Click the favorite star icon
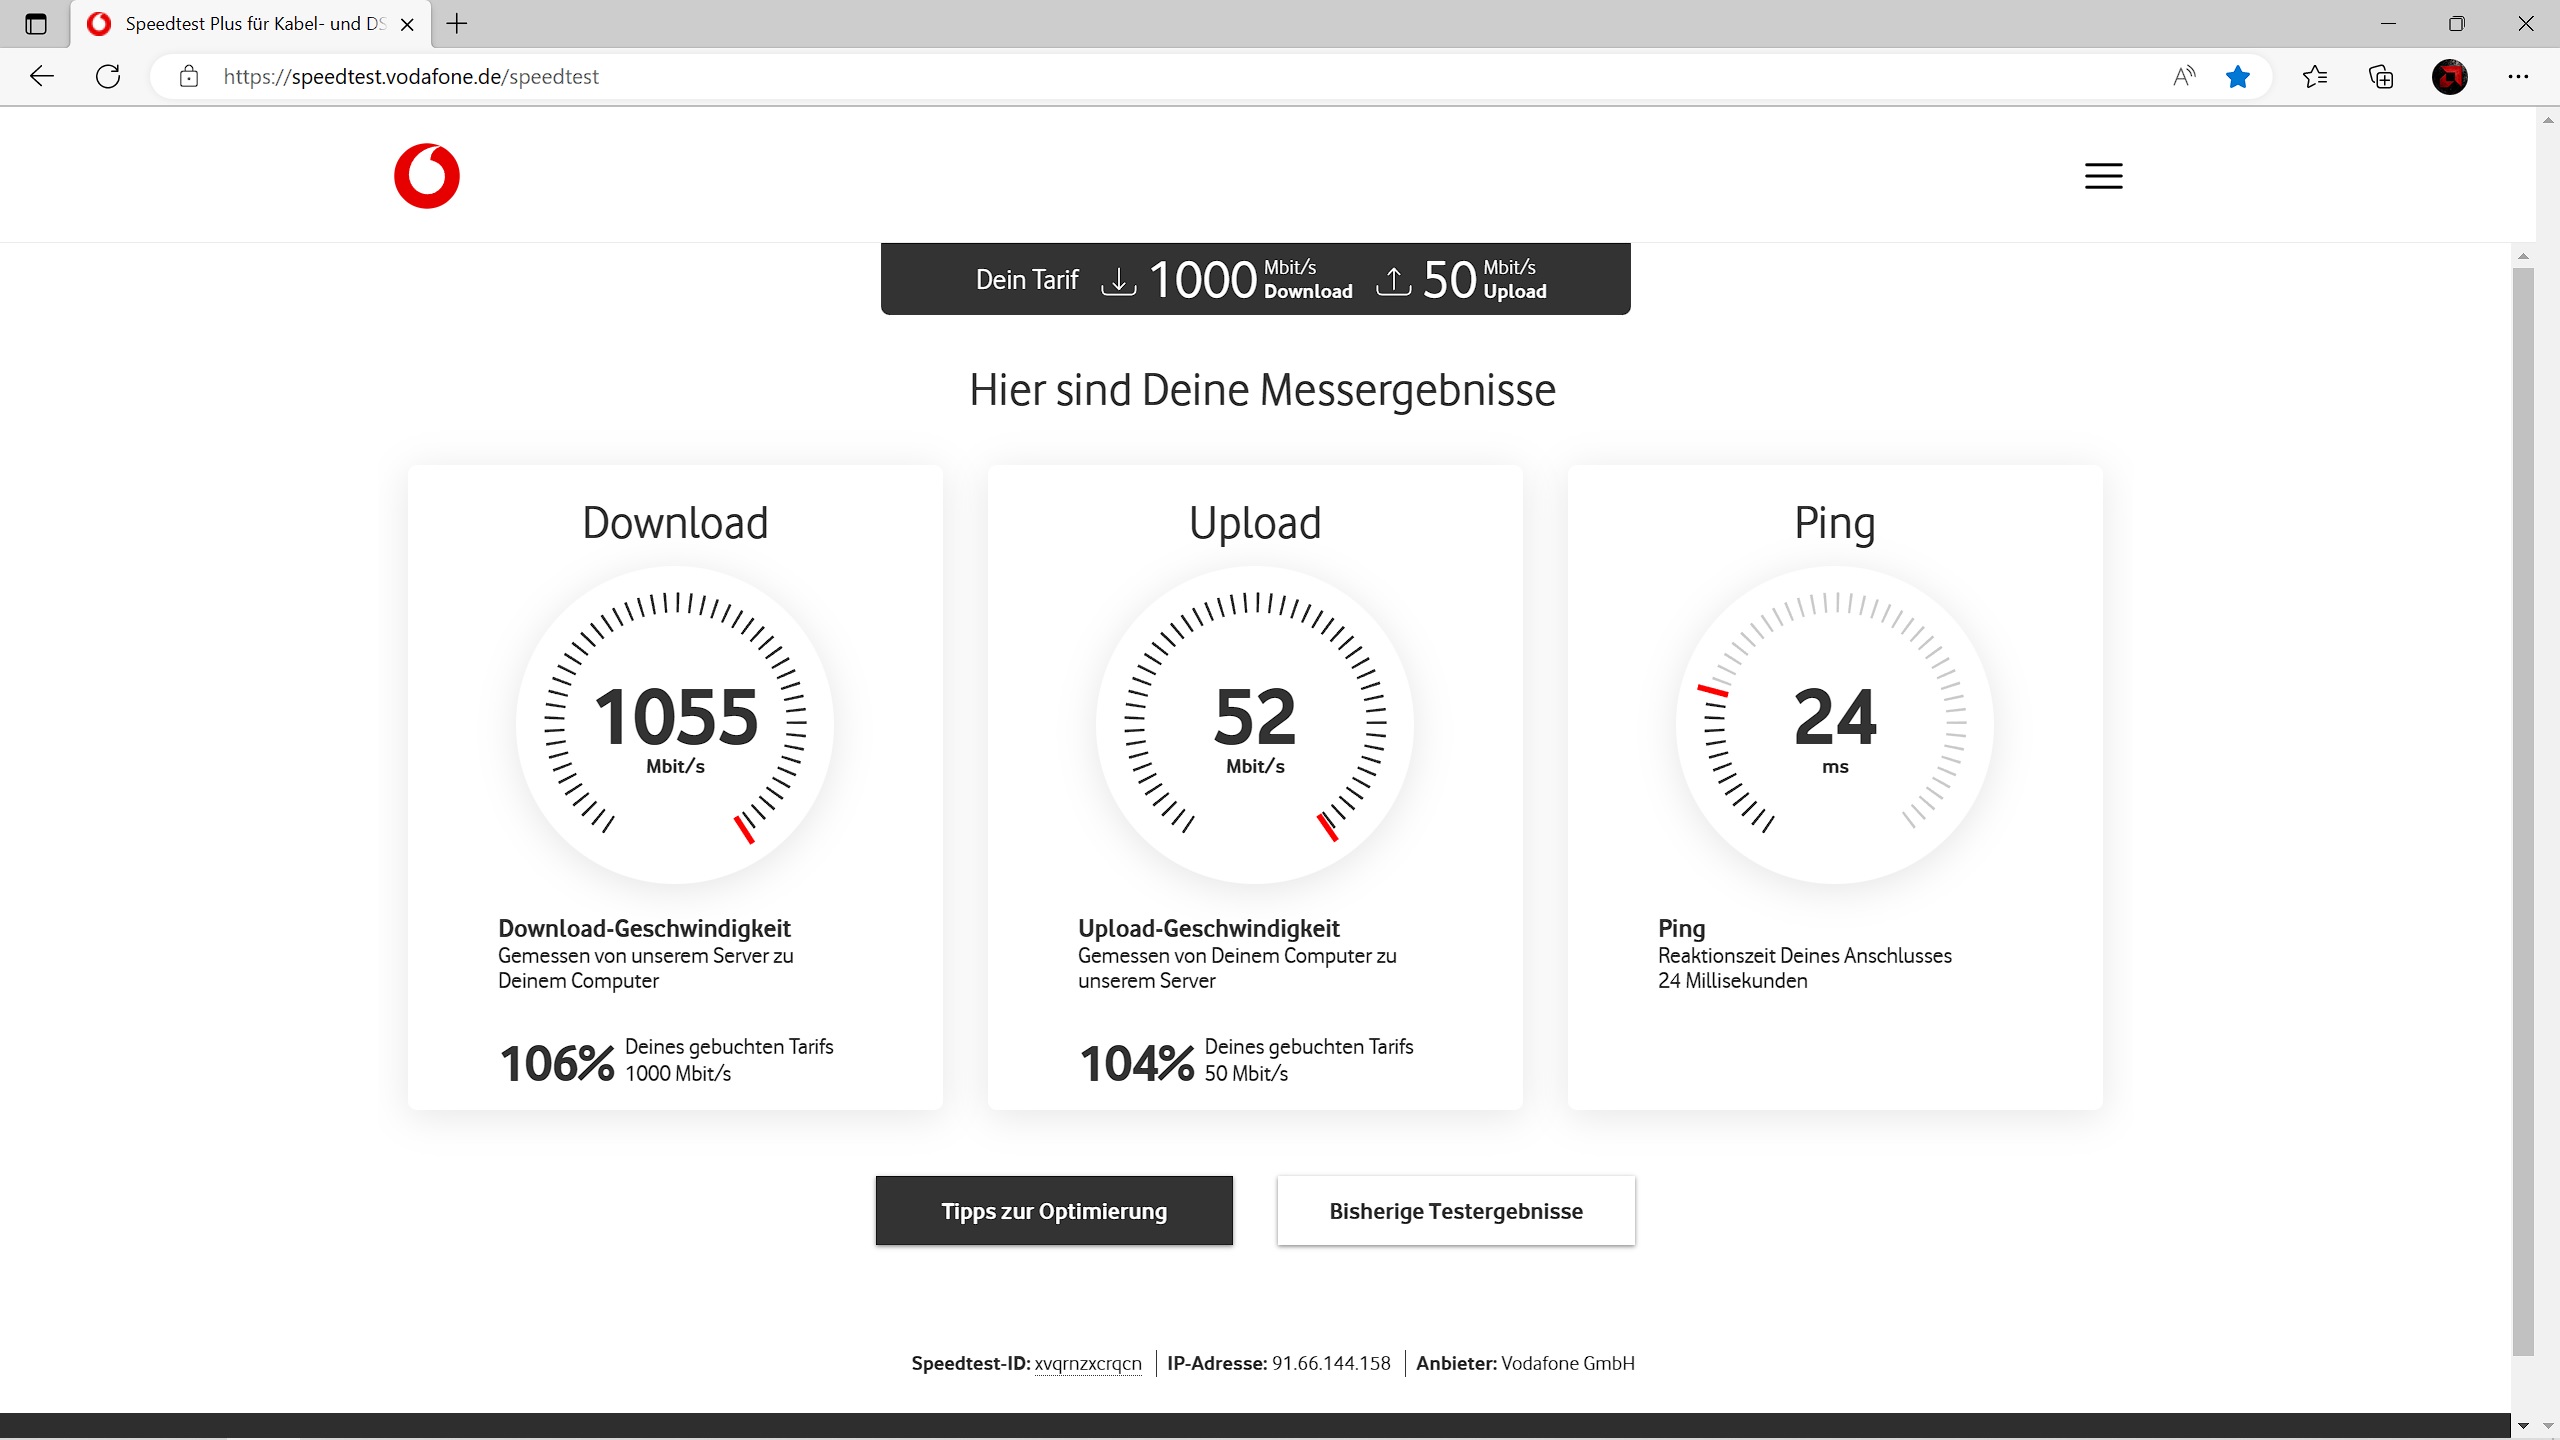 [2238, 76]
